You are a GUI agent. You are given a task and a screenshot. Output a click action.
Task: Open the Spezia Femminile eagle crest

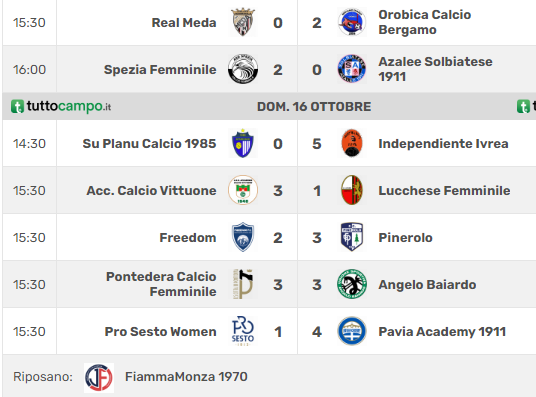(243, 69)
